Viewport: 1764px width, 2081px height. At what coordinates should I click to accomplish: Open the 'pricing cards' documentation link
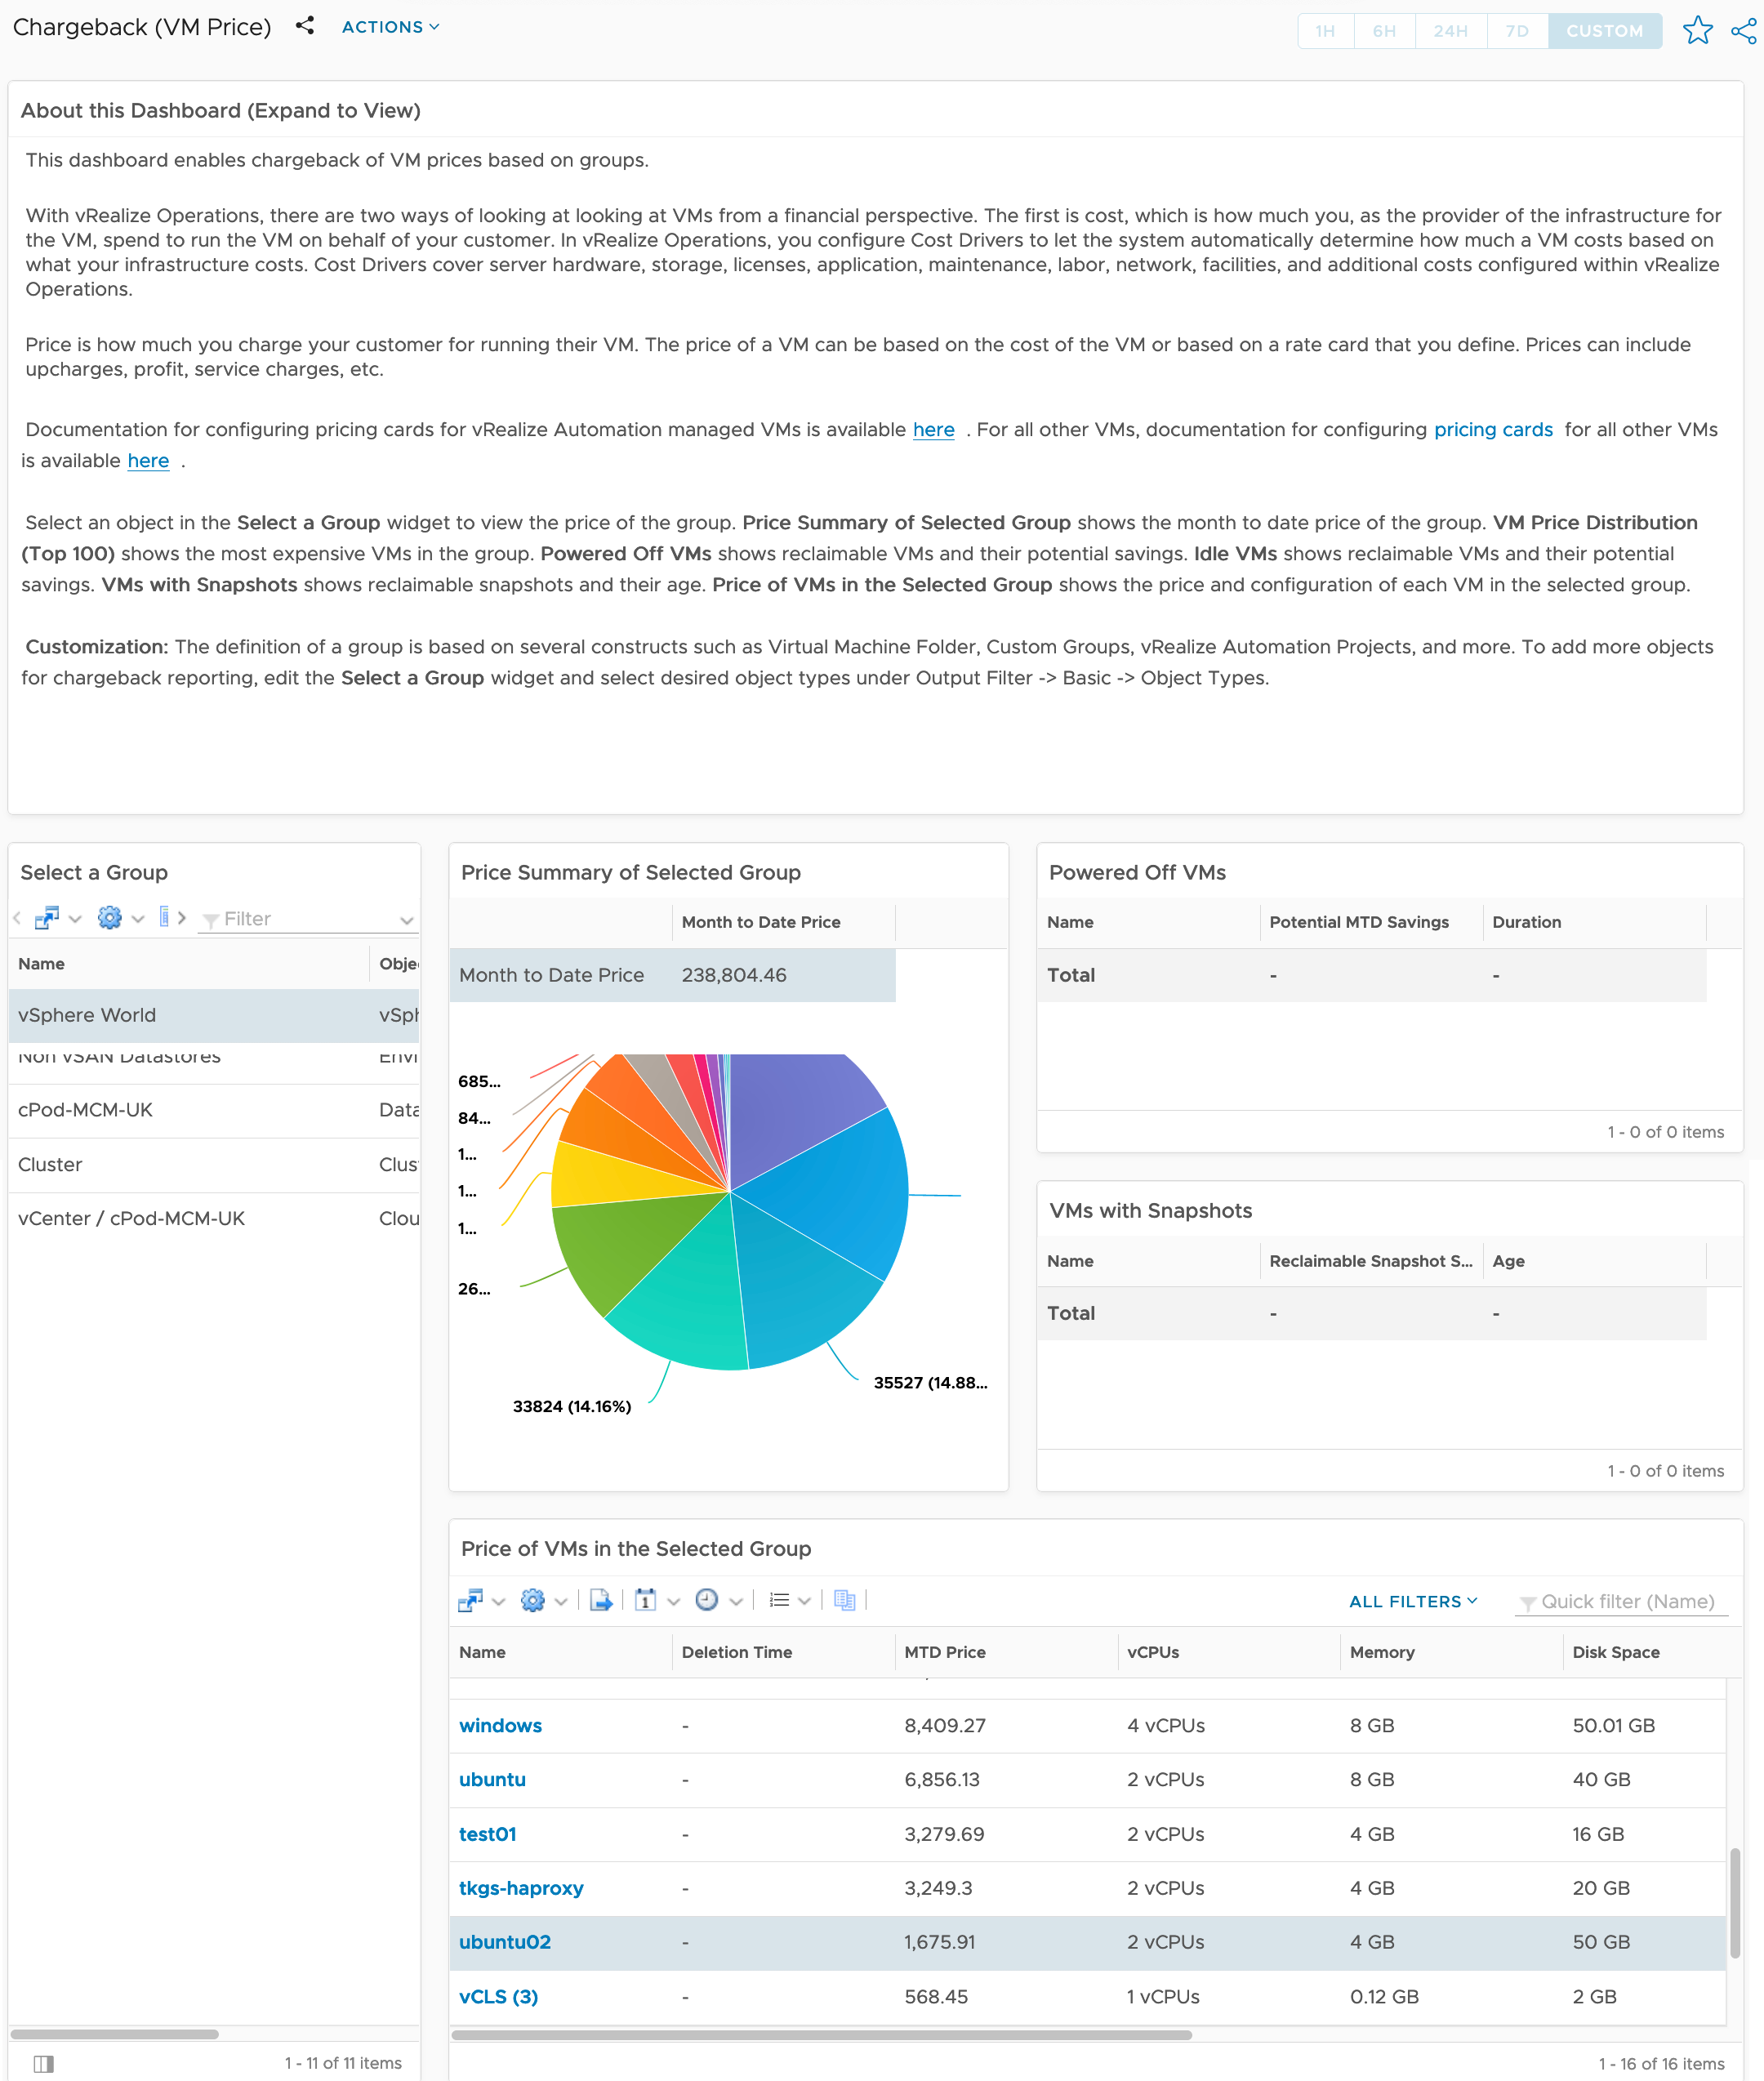[1493, 430]
